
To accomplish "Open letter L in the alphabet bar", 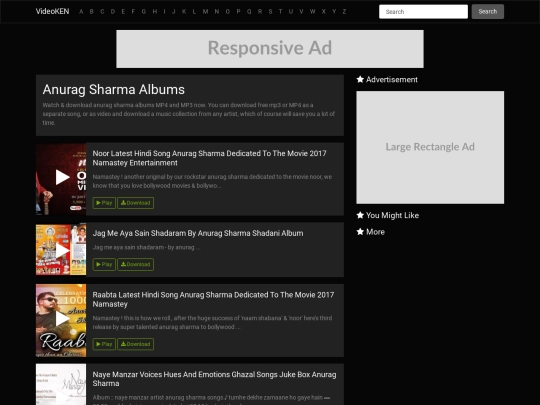I will click(194, 11).
